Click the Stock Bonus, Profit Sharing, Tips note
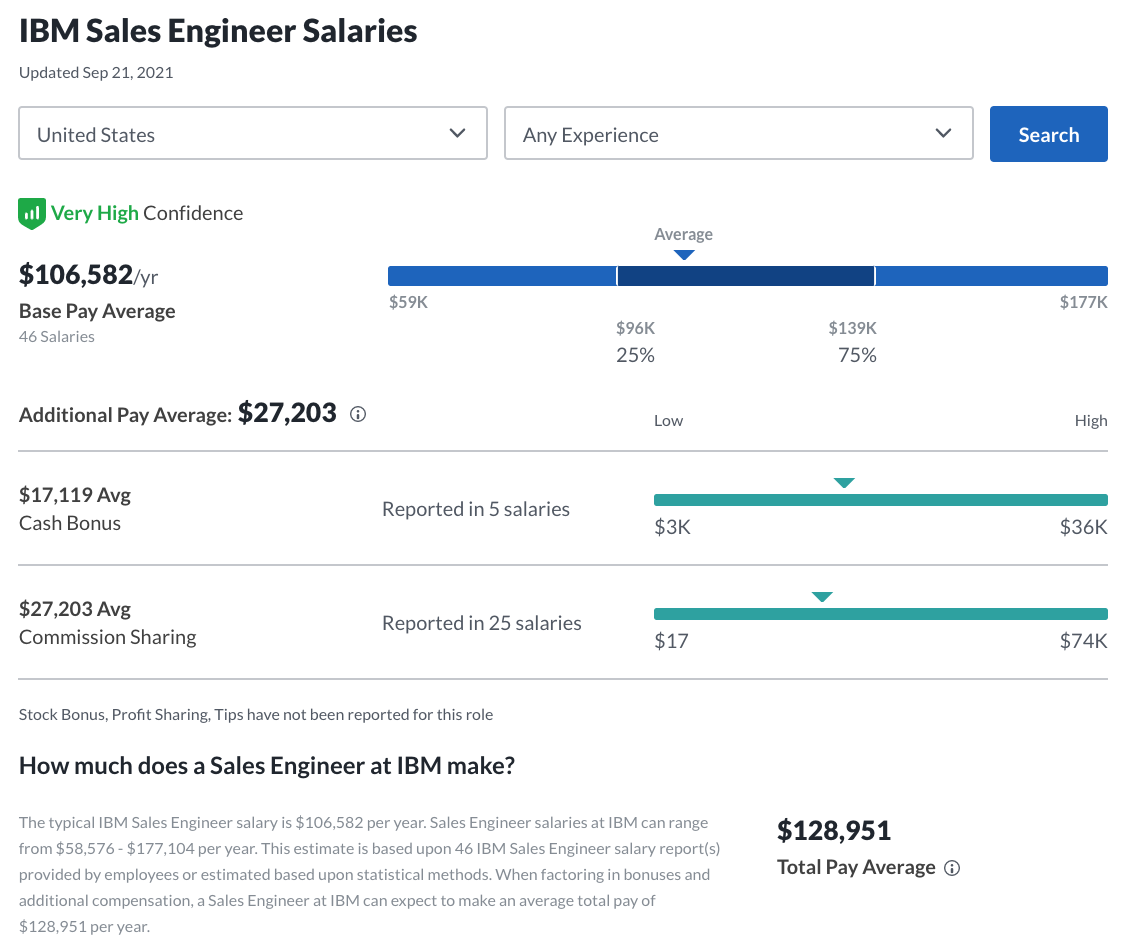 click(256, 714)
